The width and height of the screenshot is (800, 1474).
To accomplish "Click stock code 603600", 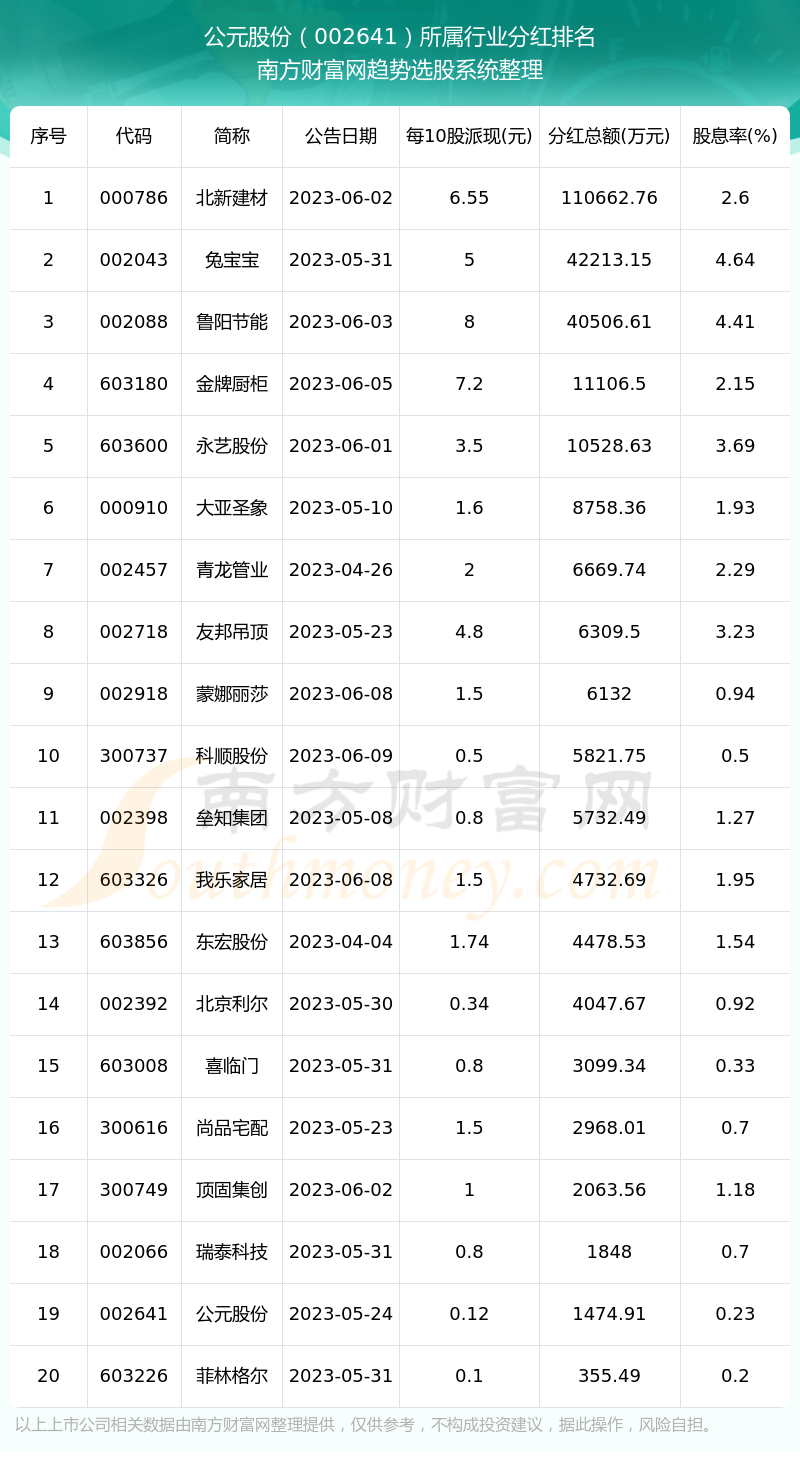I will (134, 446).
